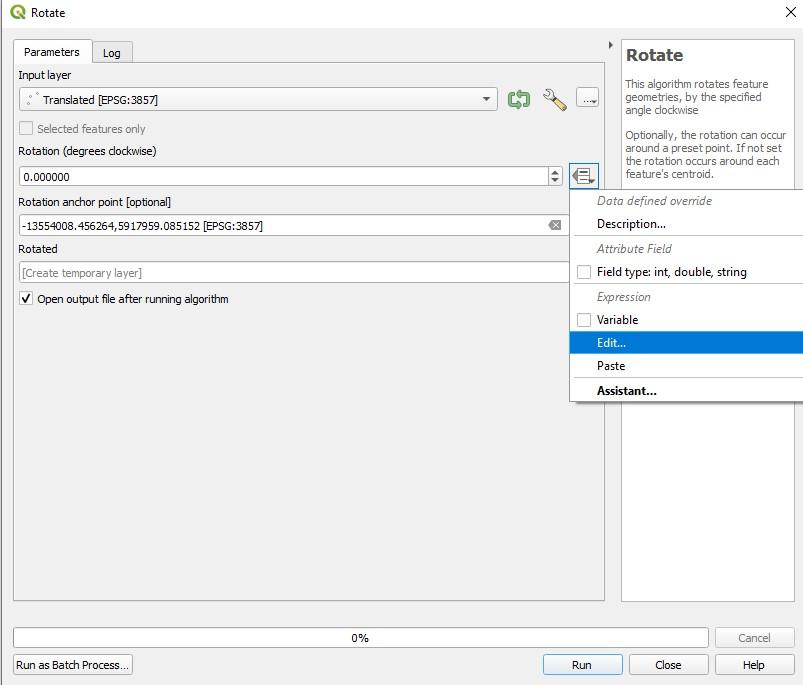Switch to the Log tab

point(112,53)
